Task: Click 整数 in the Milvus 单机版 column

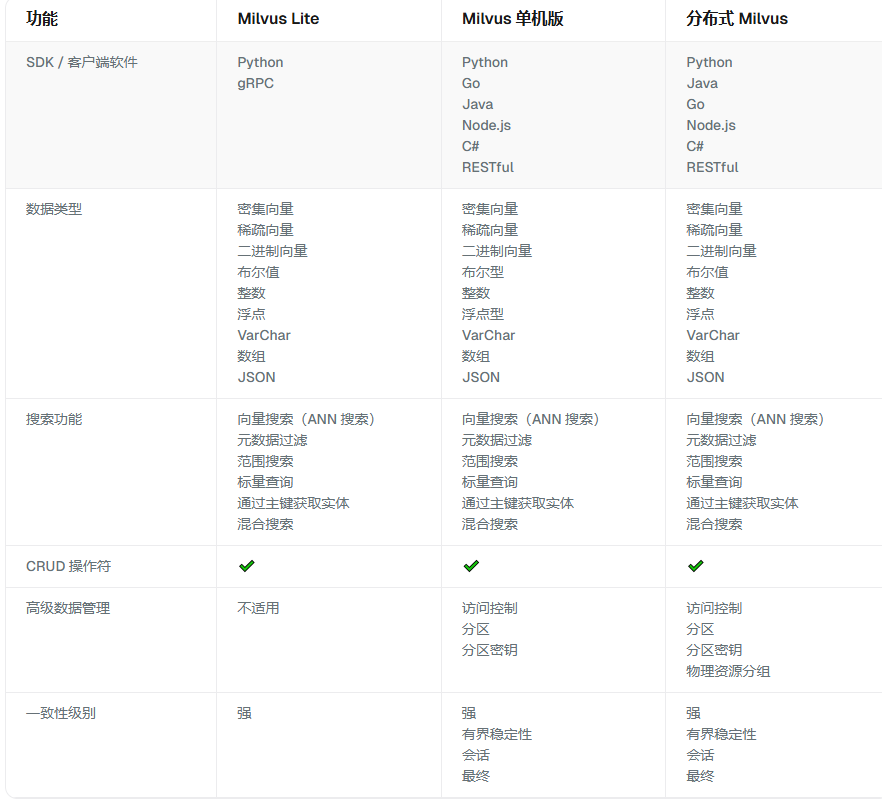Action: pyautogui.click(x=476, y=293)
